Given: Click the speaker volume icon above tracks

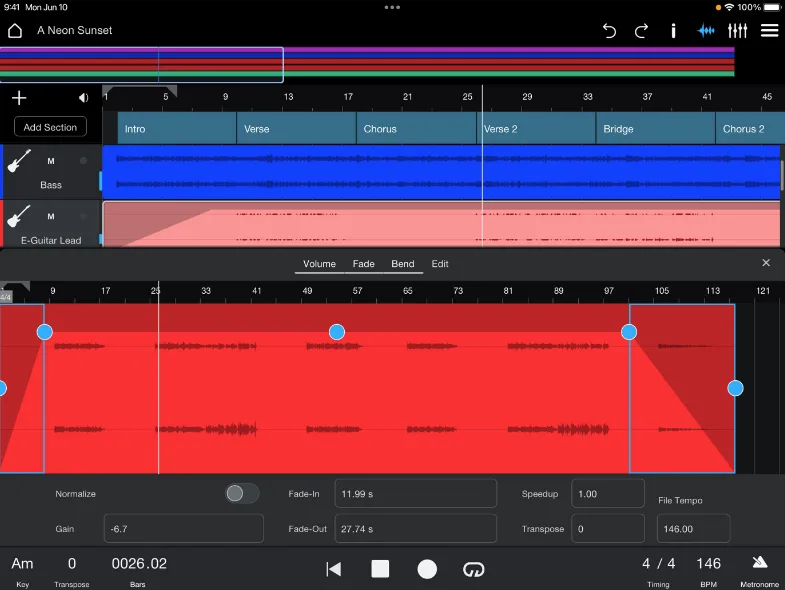Looking at the screenshot, I should point(83,98).
